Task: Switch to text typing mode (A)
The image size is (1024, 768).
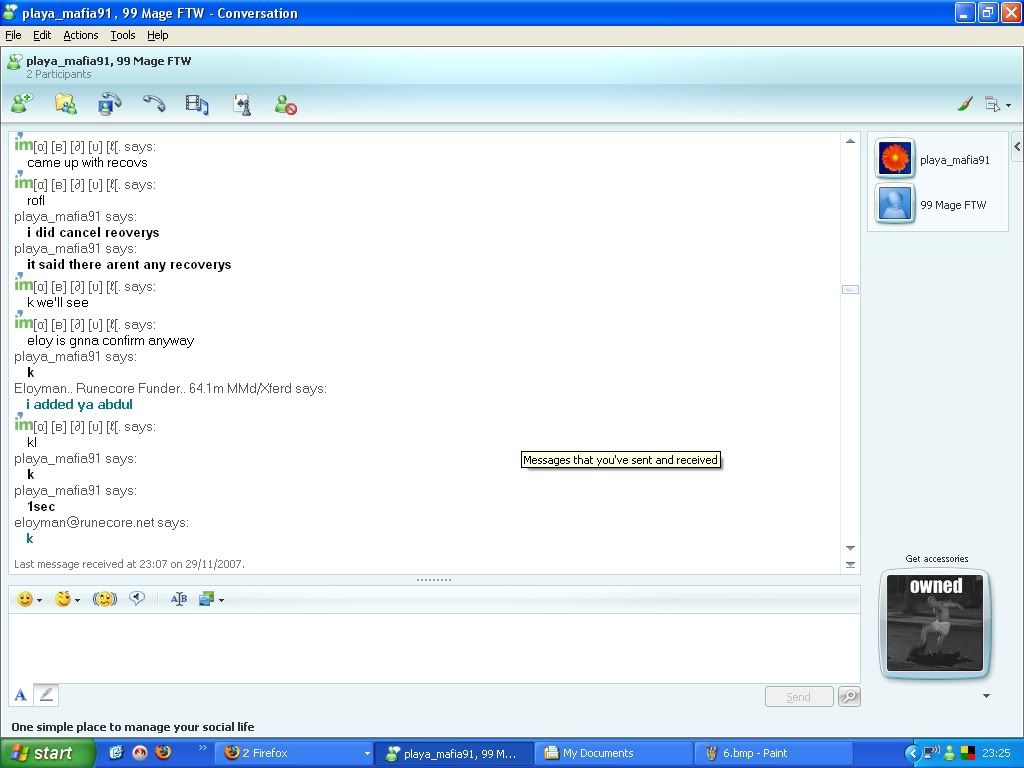Action: click(20, 695)
